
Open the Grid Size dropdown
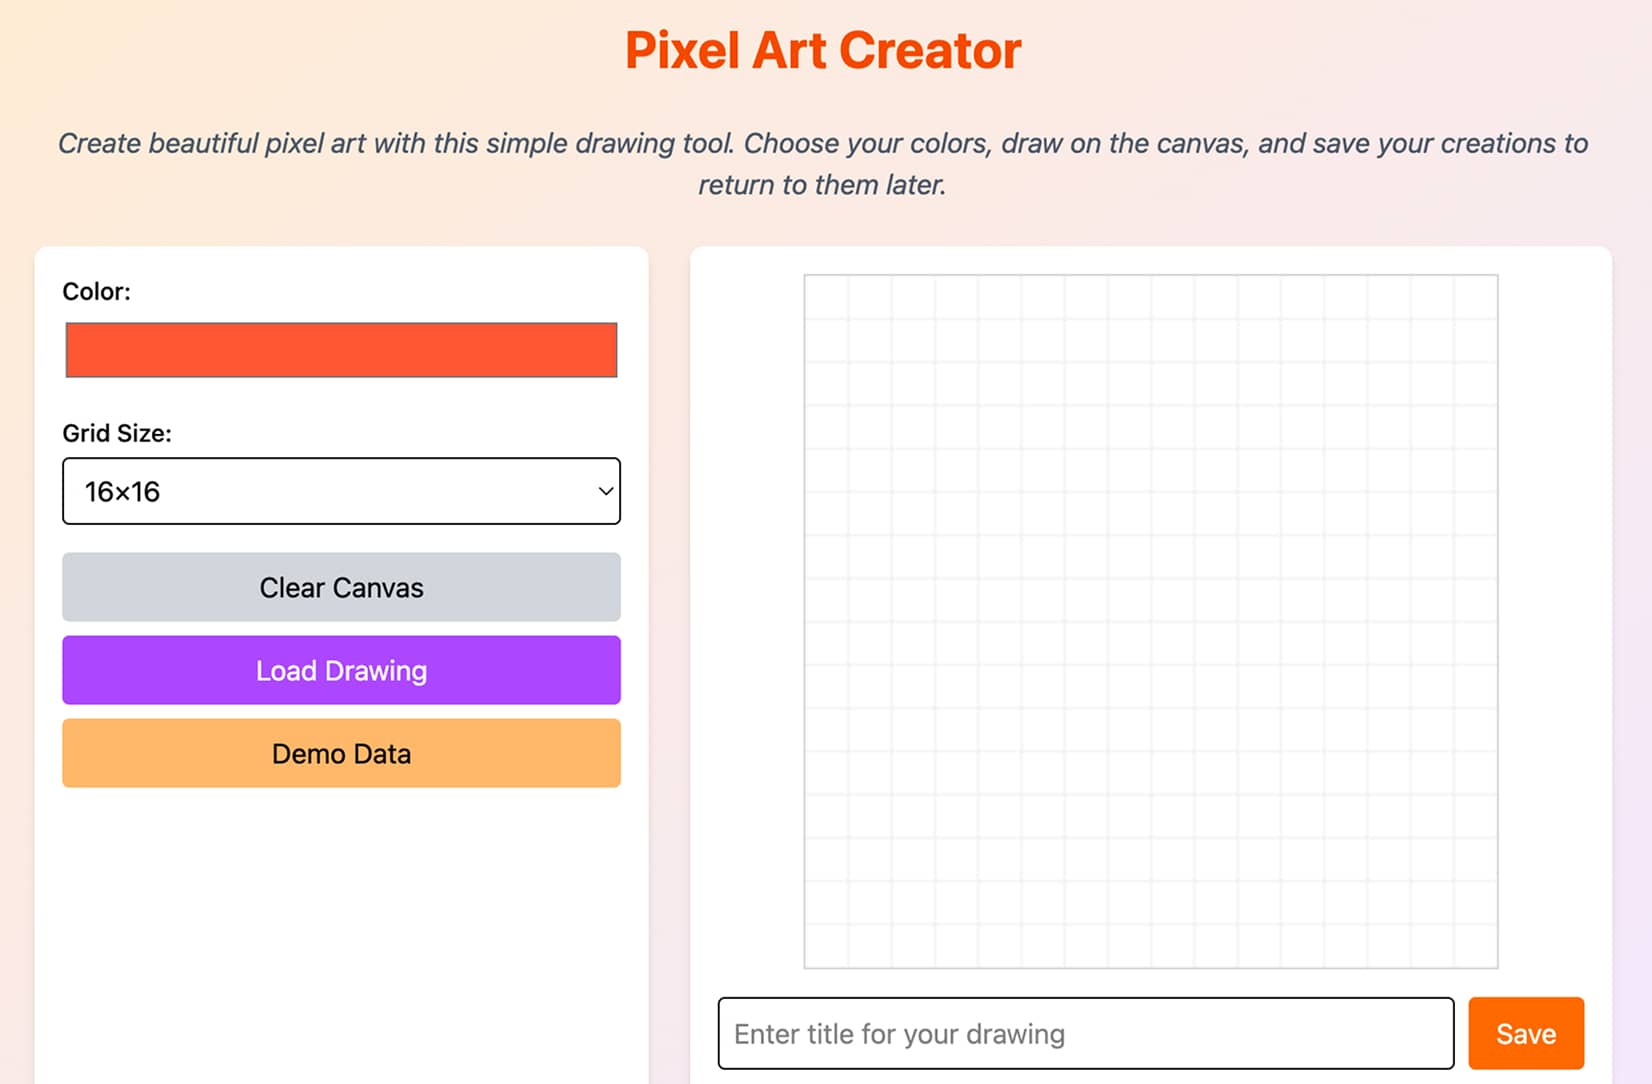[x=341, y=491]
